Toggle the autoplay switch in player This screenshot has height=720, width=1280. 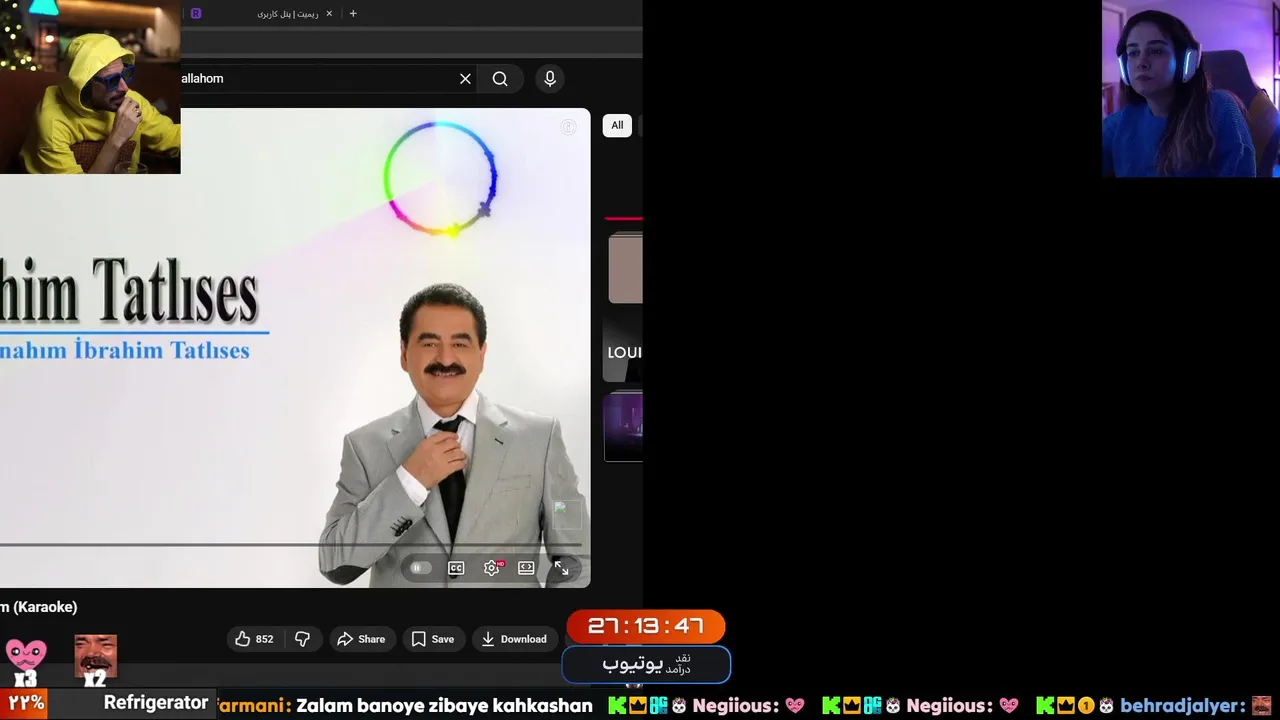point(420,568)
